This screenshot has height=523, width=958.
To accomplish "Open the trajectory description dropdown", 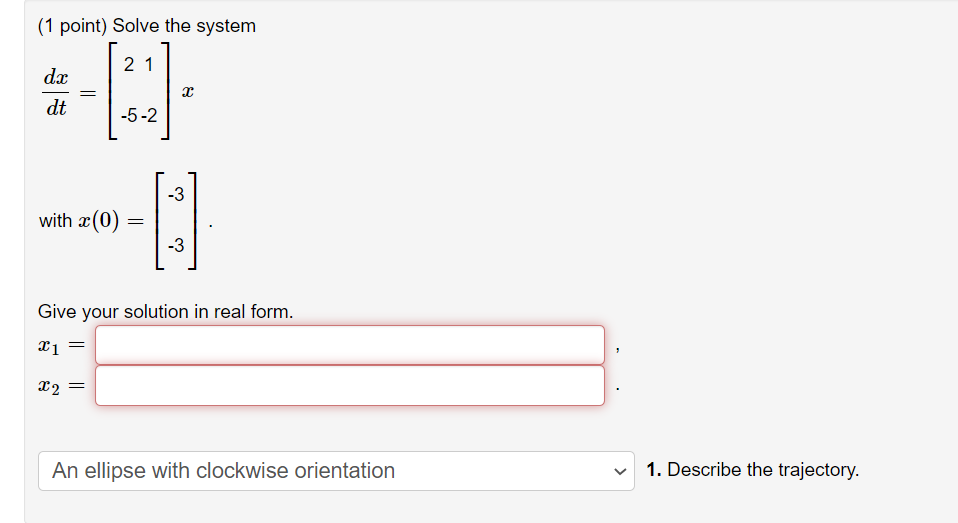I will (335, 470).
